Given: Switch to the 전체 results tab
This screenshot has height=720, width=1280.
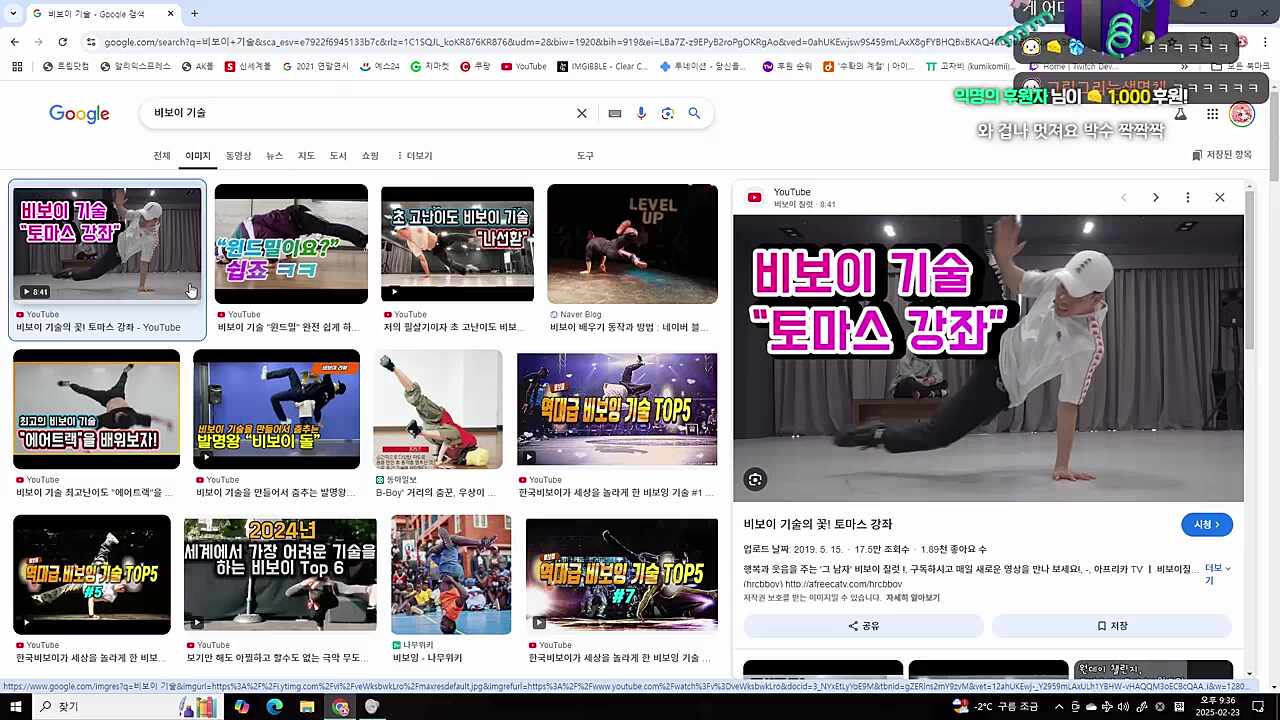Looking at the screenshot, I should [x=162, y=156].
